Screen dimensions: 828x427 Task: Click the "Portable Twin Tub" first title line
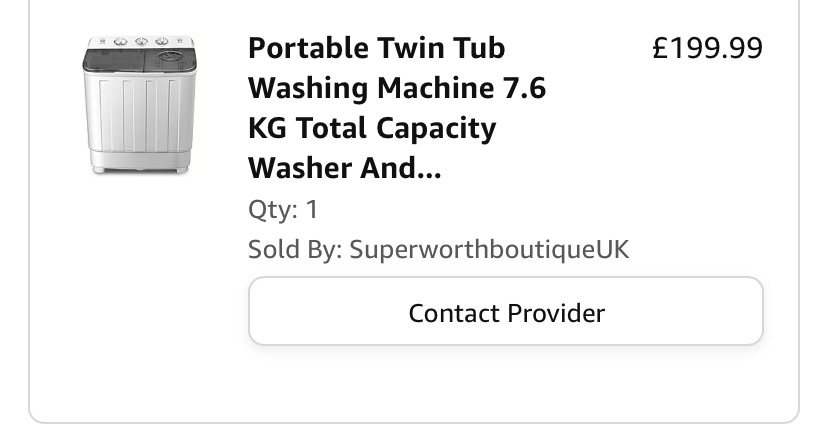coord(377,48)
